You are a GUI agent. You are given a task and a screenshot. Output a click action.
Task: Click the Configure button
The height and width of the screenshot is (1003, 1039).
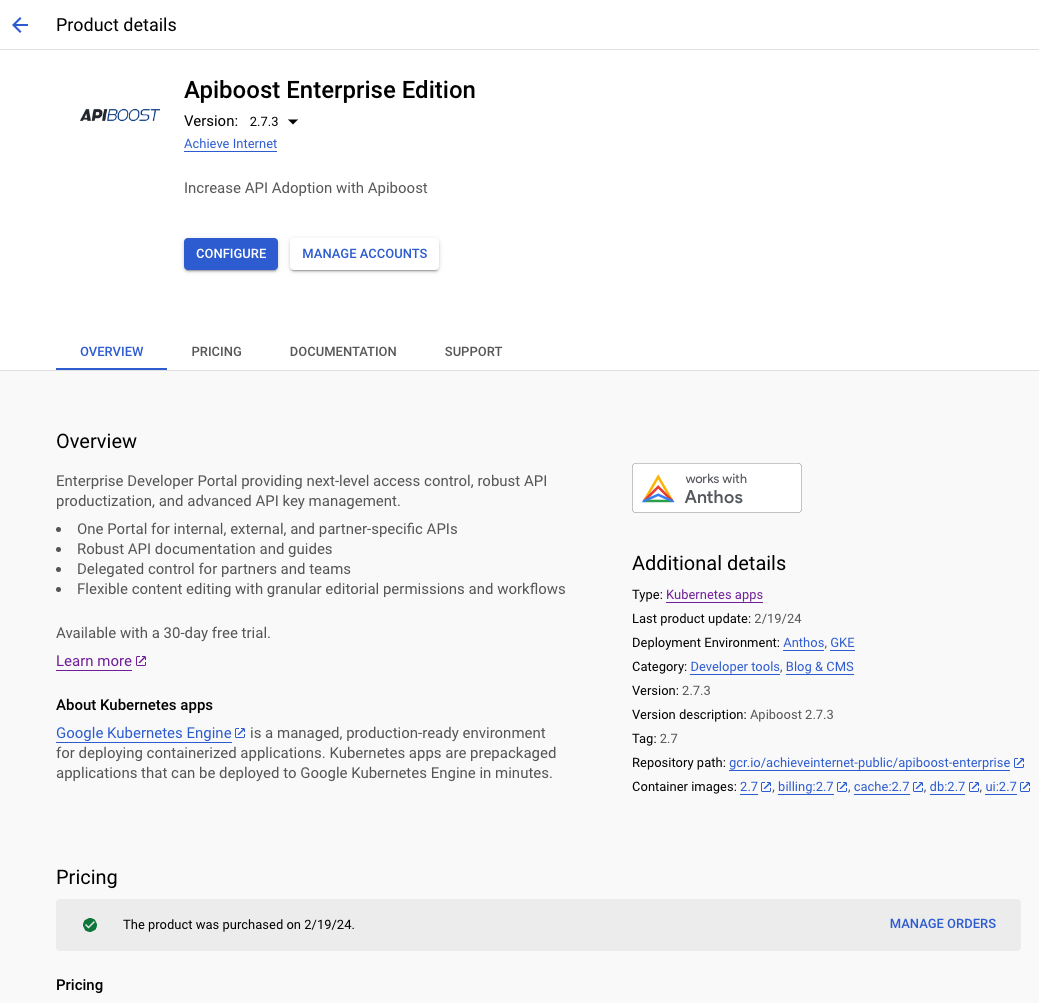tap(231, 254)
